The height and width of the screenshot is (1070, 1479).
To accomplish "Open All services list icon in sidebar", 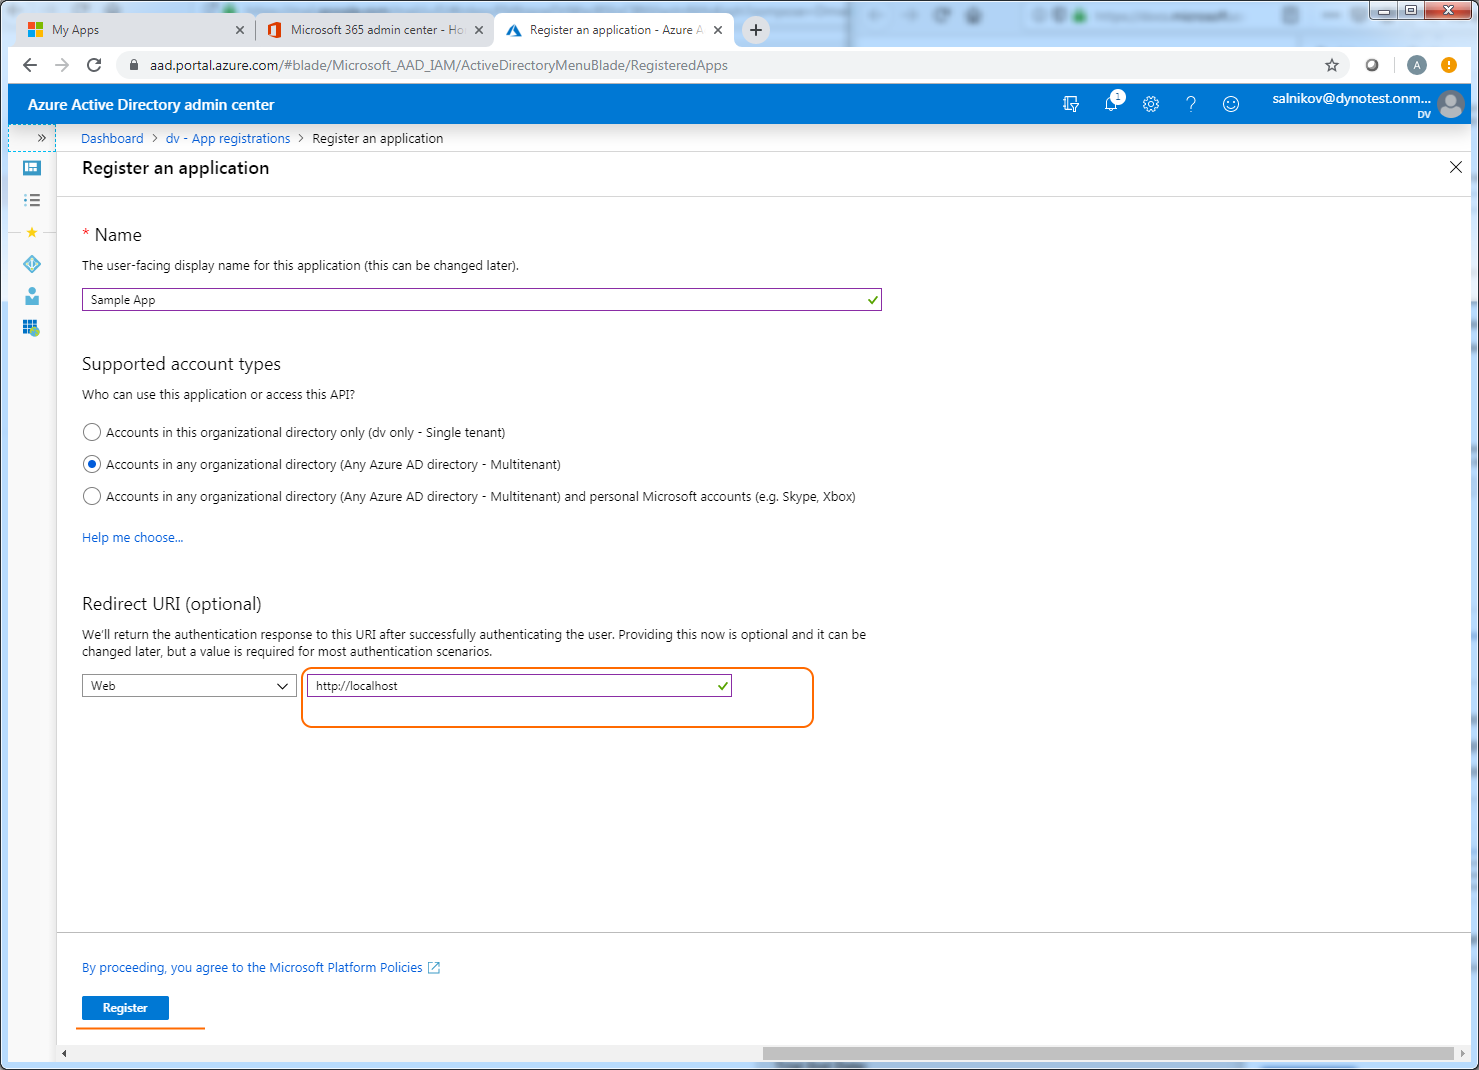I will [32, 200].
